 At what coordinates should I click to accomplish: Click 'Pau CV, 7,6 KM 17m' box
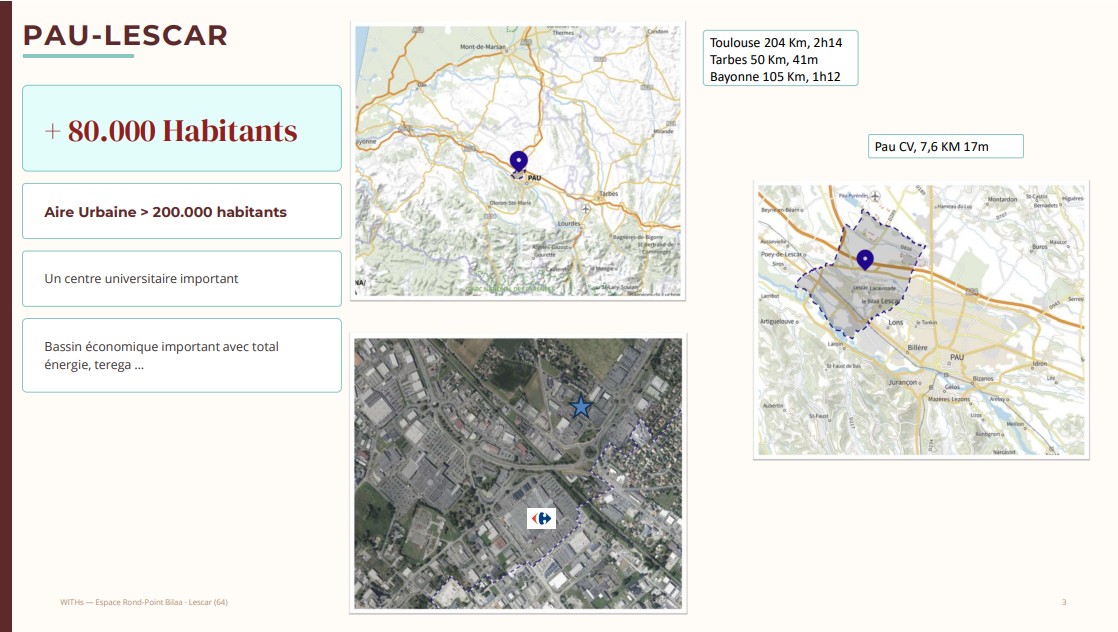pyautogui.click(x=945, y=146)
